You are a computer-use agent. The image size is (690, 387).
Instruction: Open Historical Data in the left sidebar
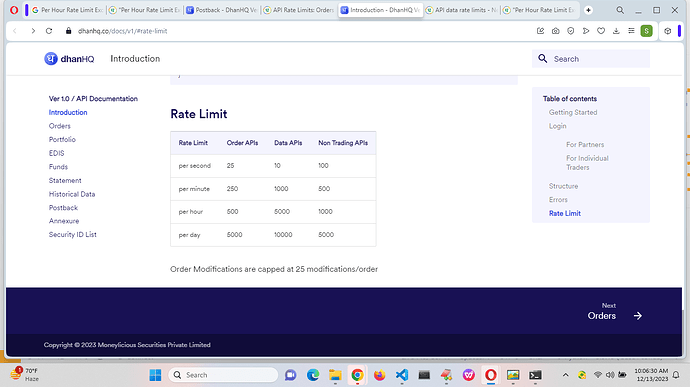(72, 194)
